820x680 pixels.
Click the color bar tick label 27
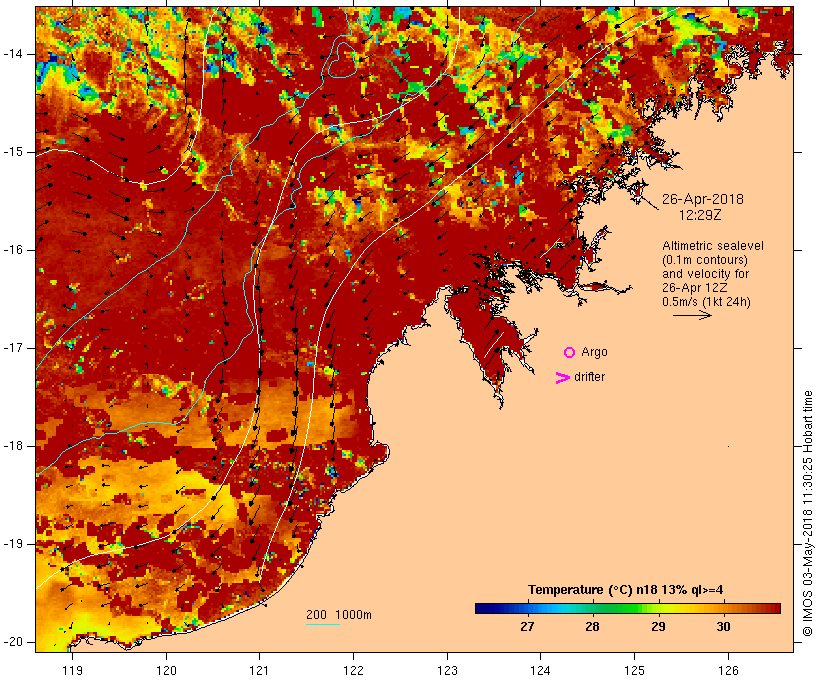click(x=527, y=627)
